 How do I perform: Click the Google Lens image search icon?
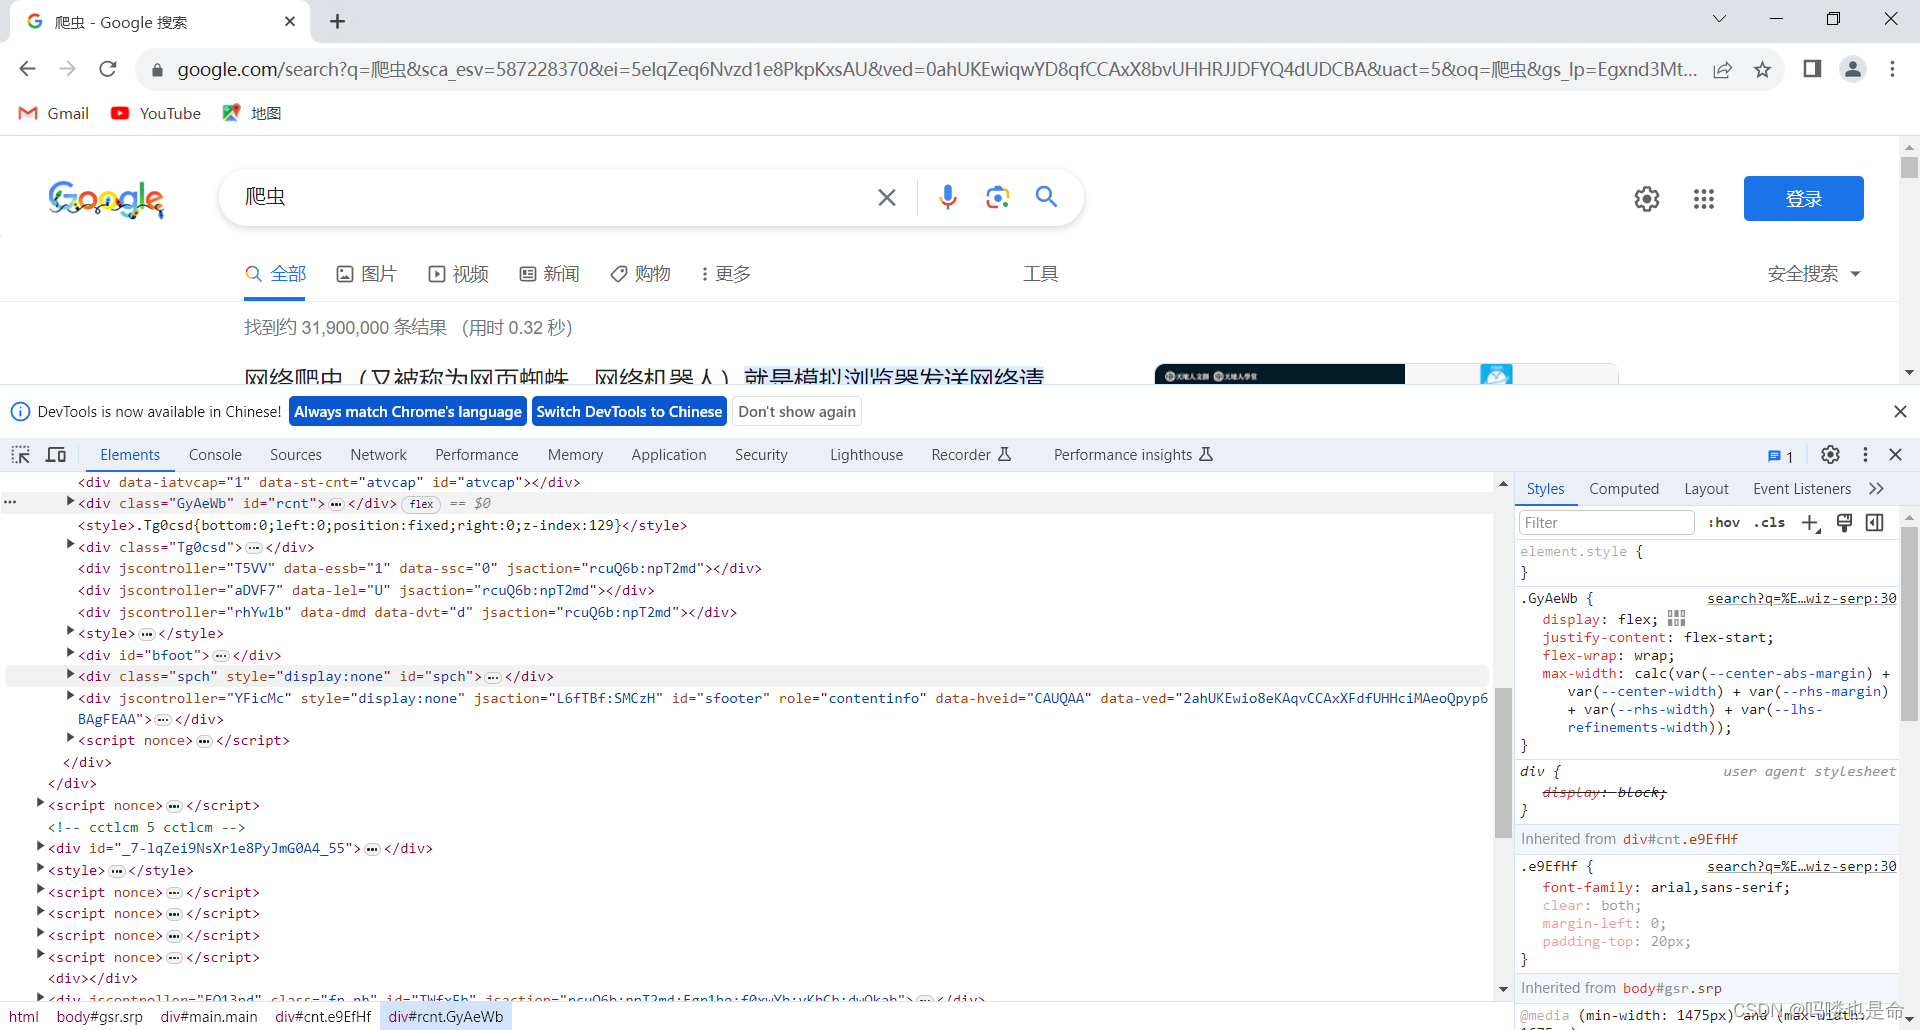(x=997, y=197)
